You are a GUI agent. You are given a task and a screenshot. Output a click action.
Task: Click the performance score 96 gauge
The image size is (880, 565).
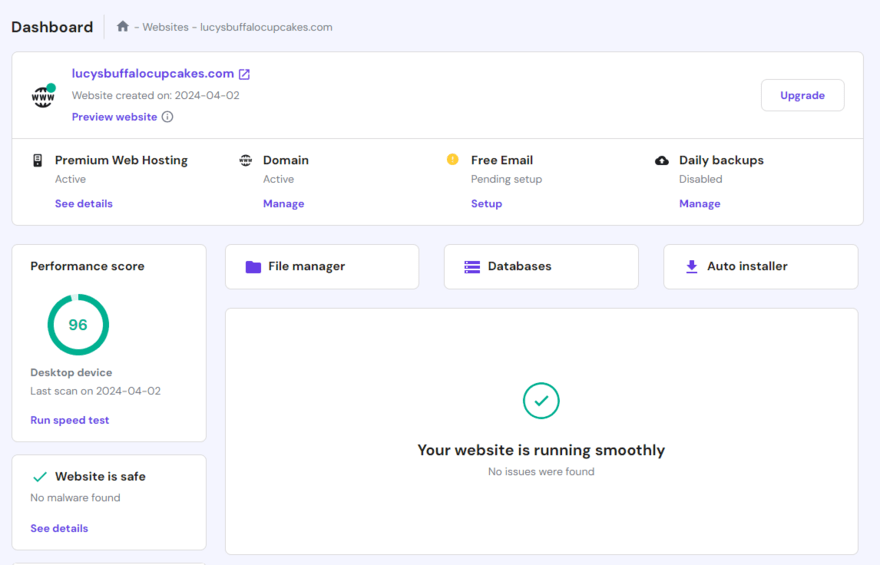(x=78, y=324)
